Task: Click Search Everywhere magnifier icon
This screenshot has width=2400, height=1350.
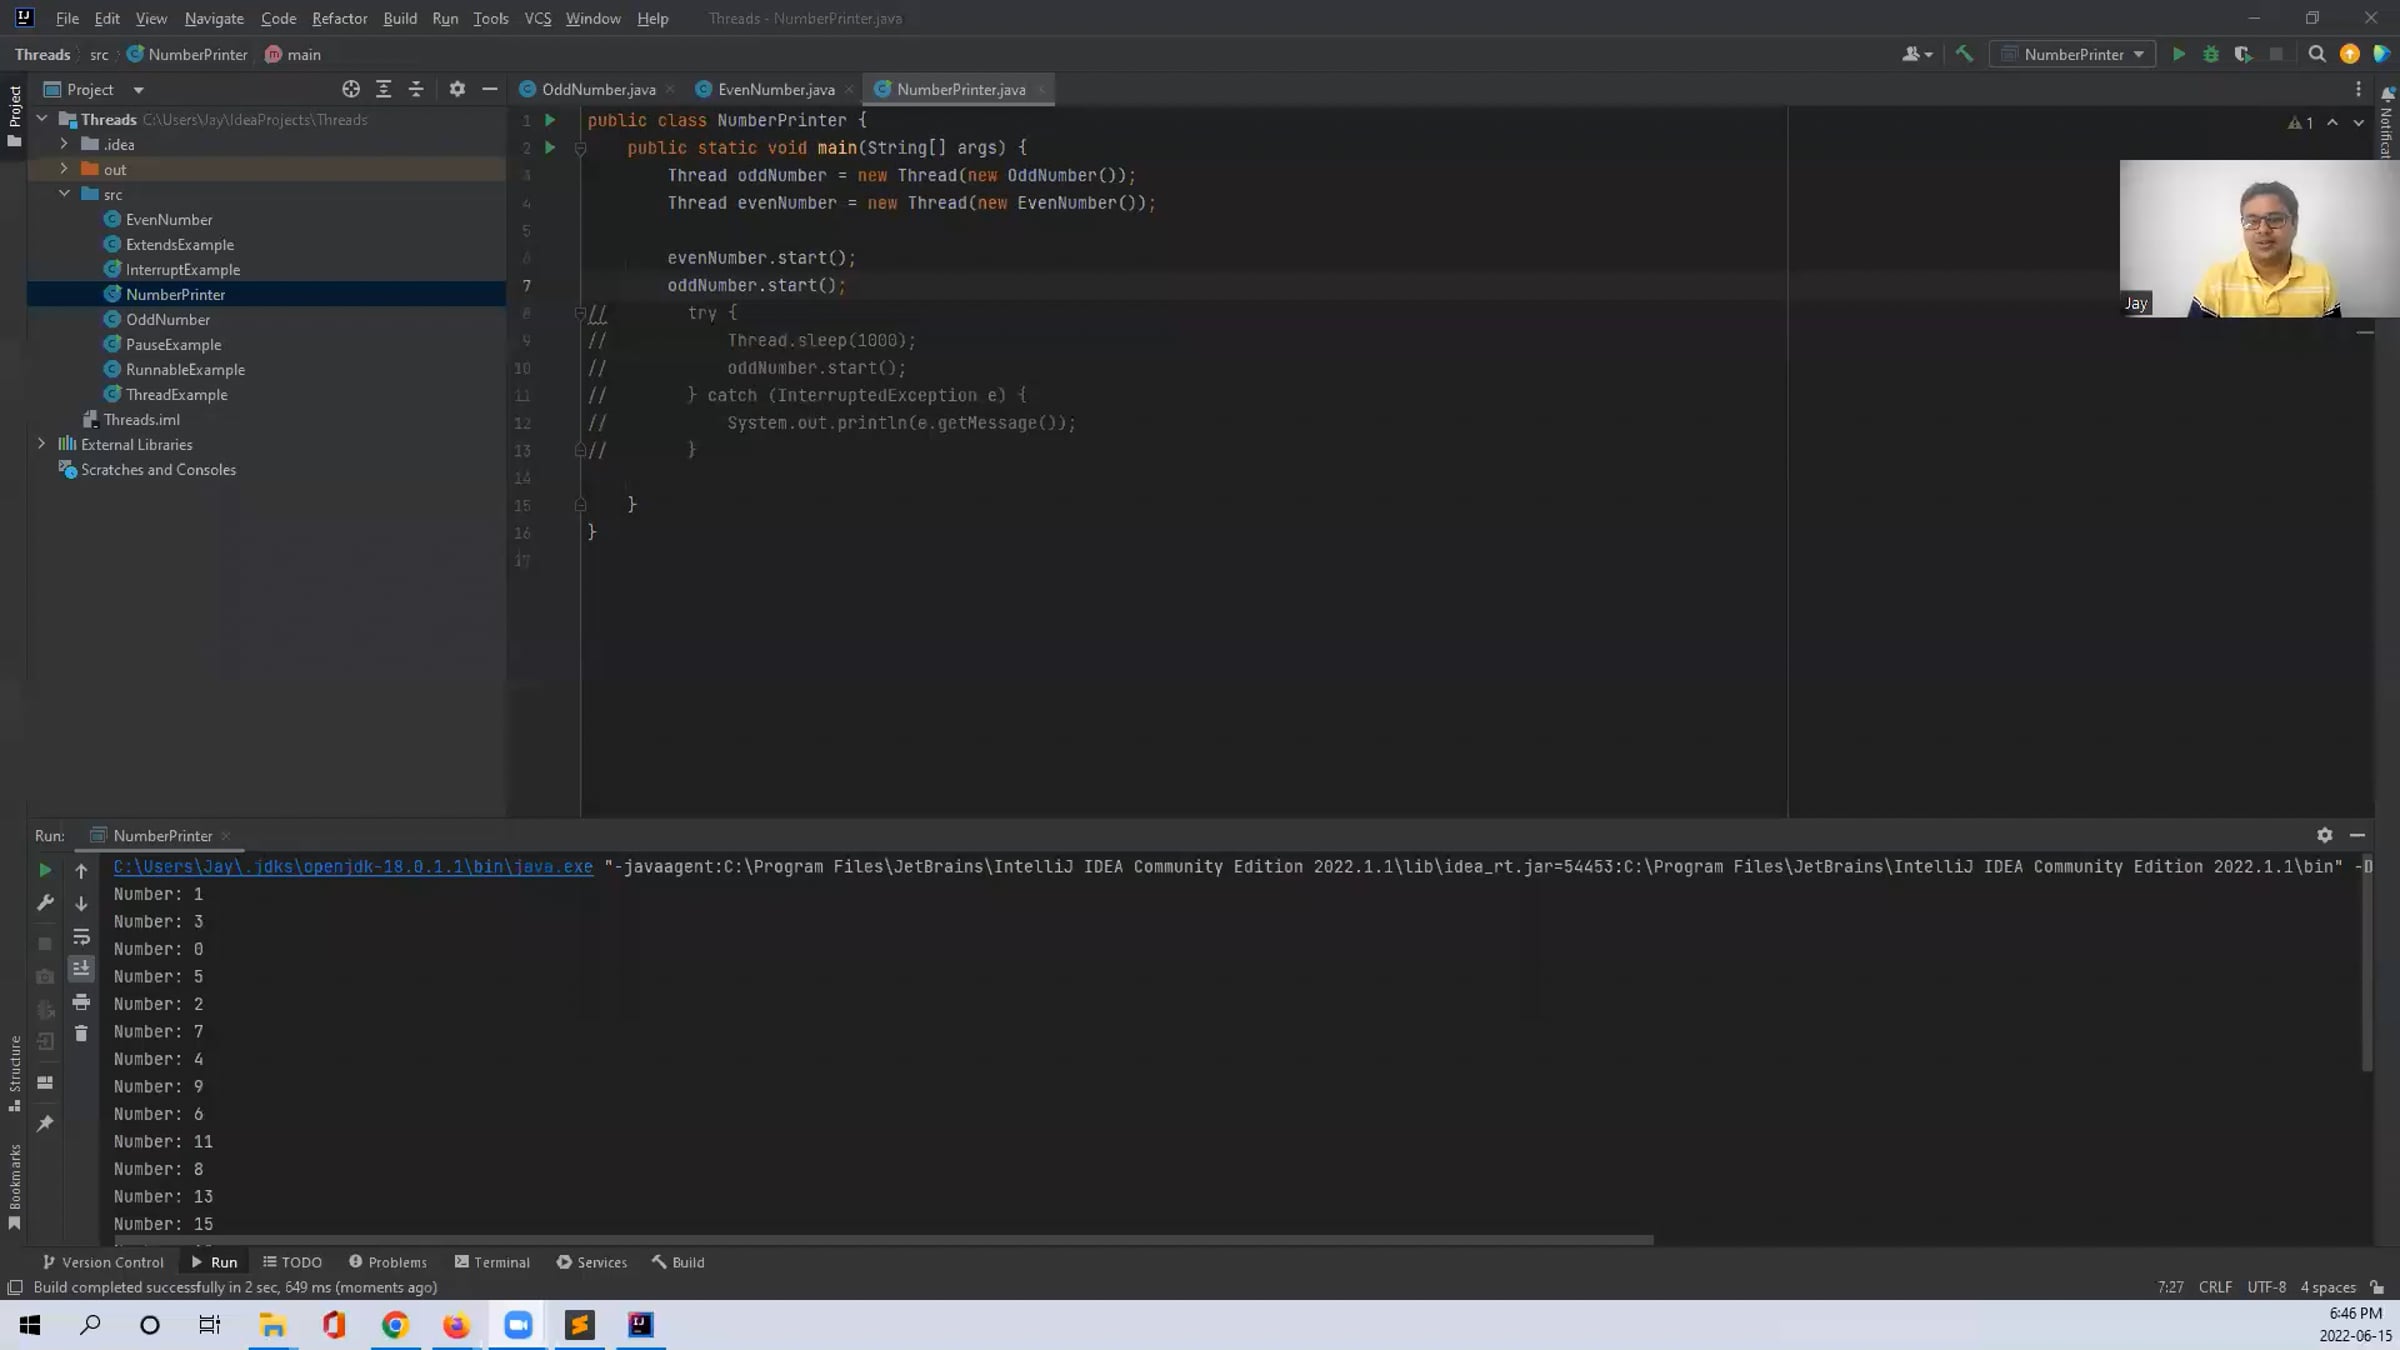Action: (x=2317, y=55)
